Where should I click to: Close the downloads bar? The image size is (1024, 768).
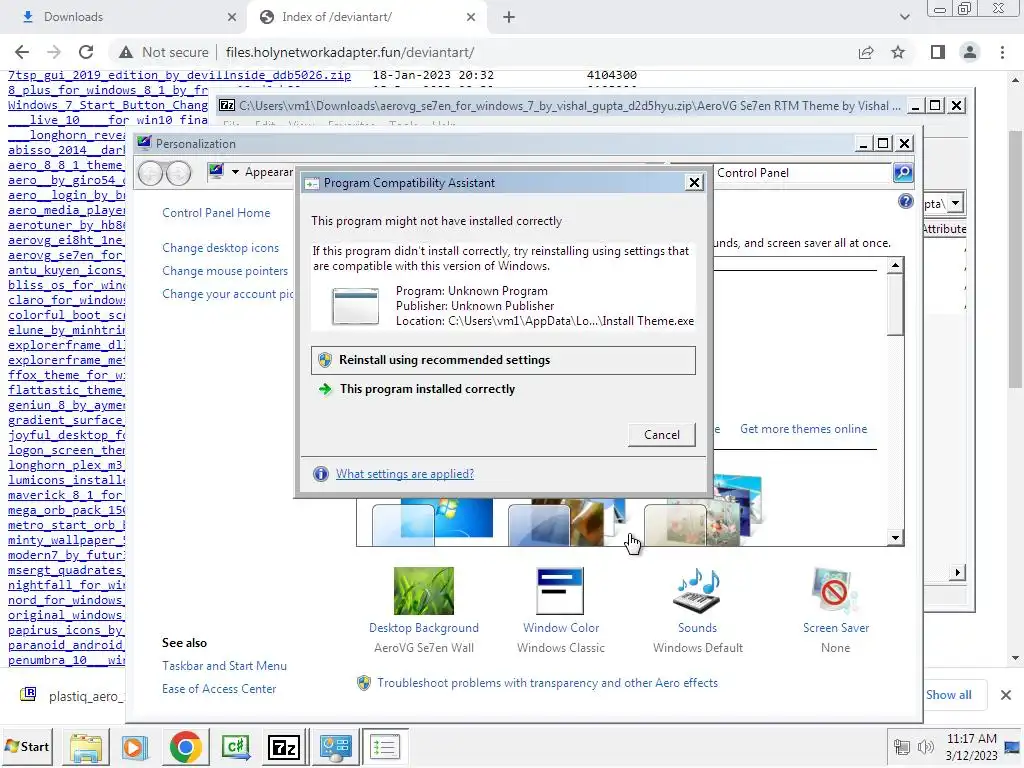(x=1006, y=695)
